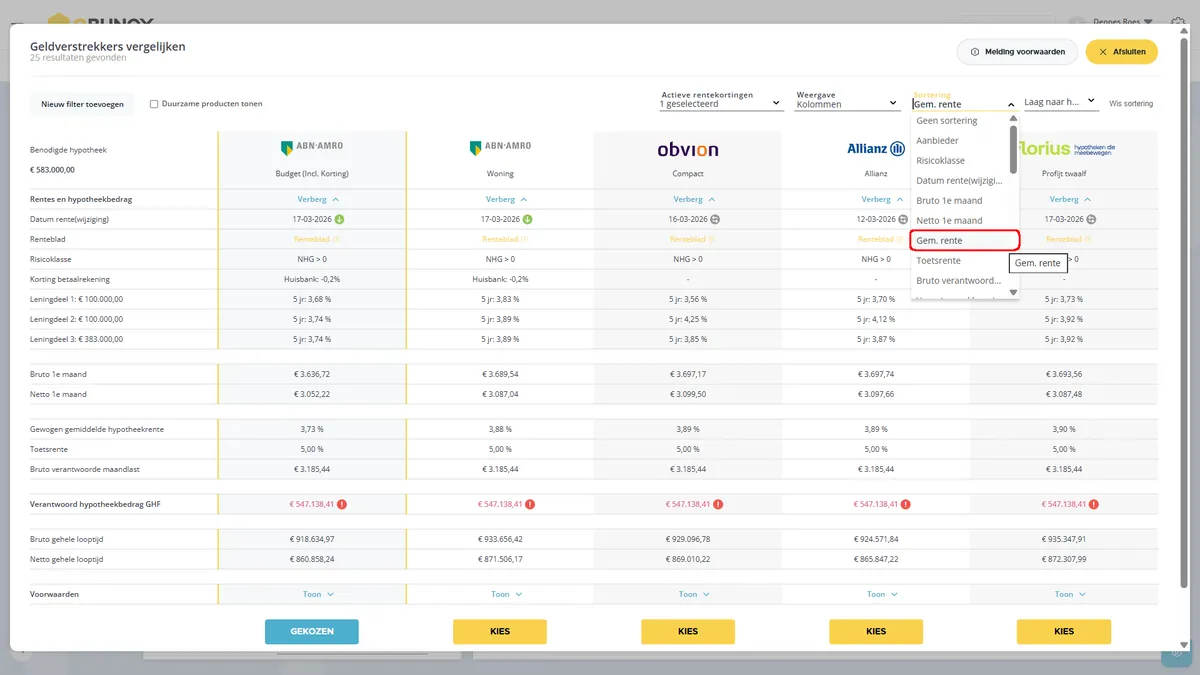
Task: Click the GEKOZEN button under Budget
Action: [312, 631]
